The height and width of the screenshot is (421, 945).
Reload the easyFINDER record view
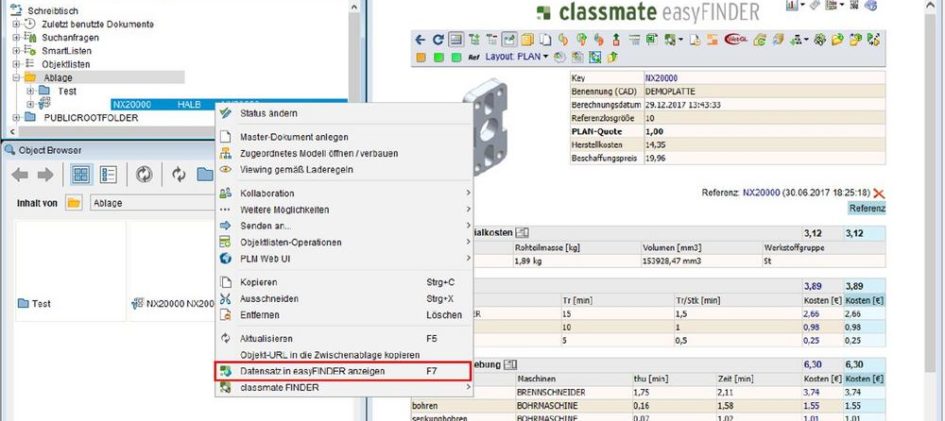pos(438,40)
